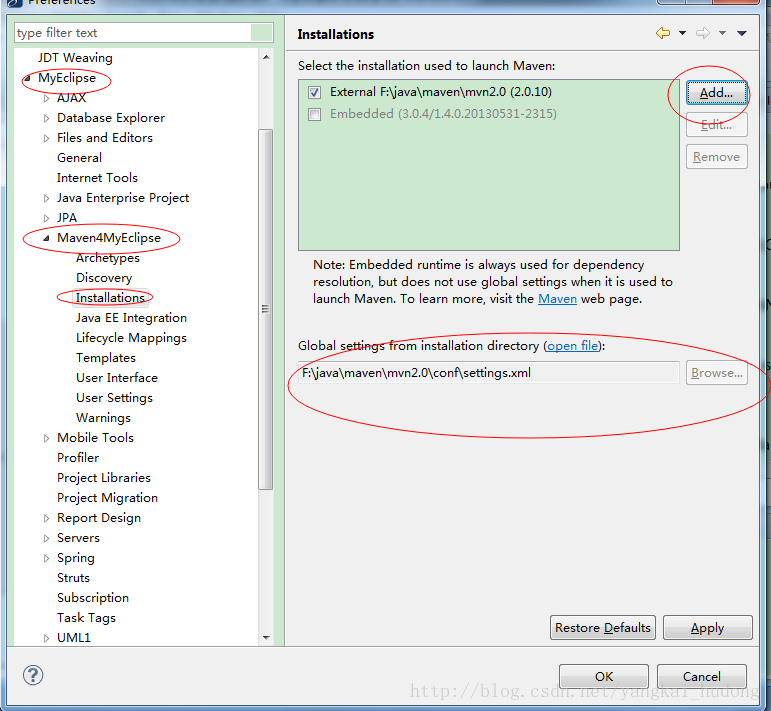The image size is (771, 711).
Task: Select Subscription in the tree
Action: (x=93, y=598)
